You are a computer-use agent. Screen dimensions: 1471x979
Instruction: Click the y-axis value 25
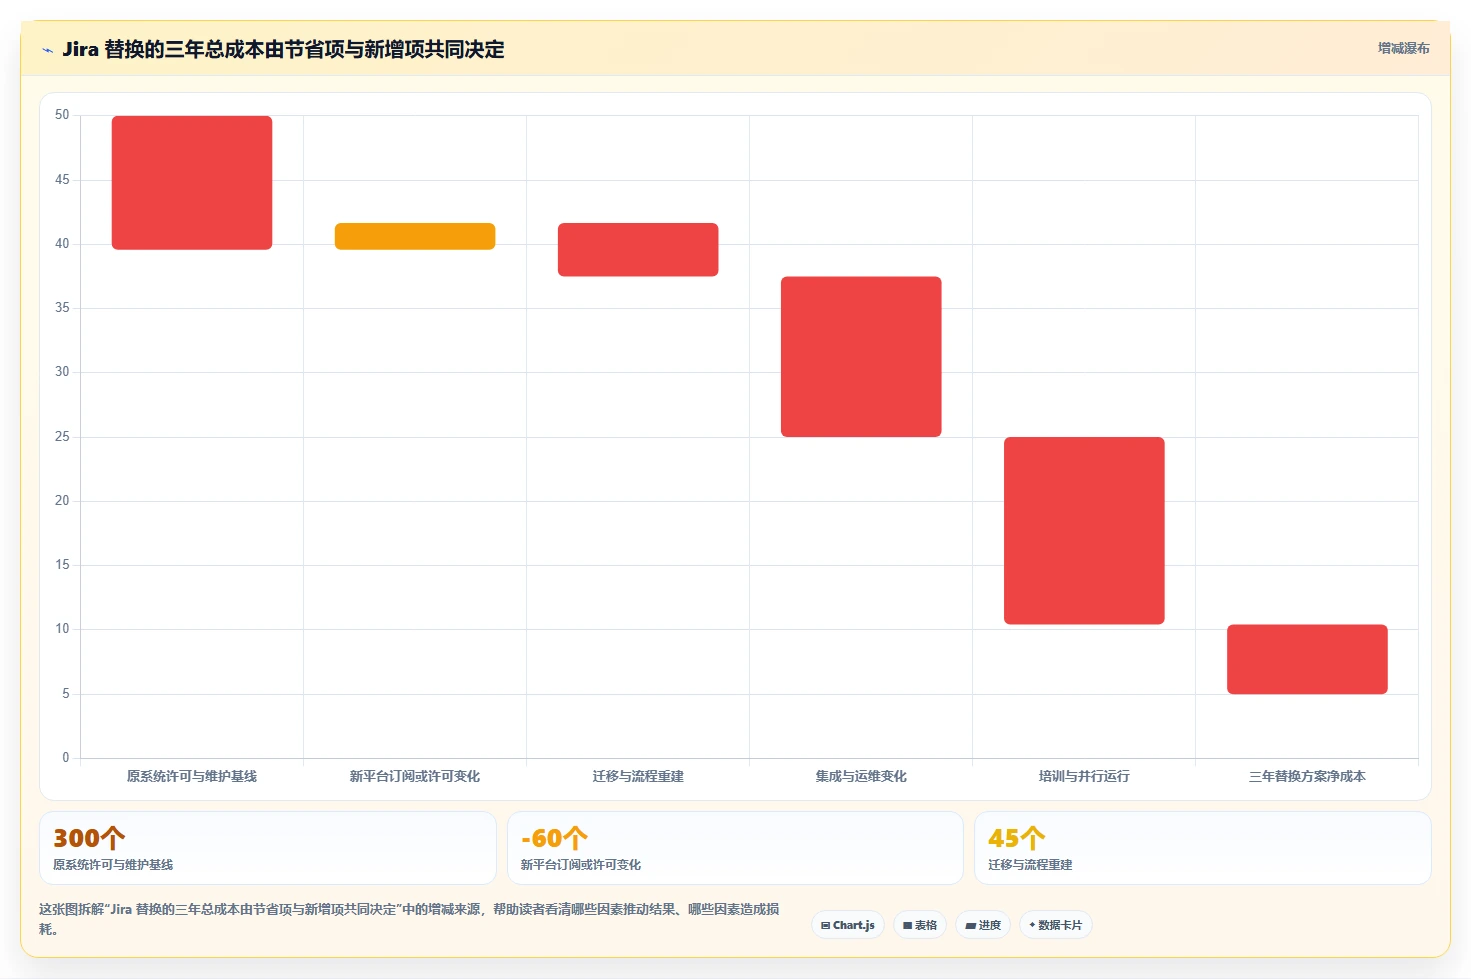coord(62,437)
